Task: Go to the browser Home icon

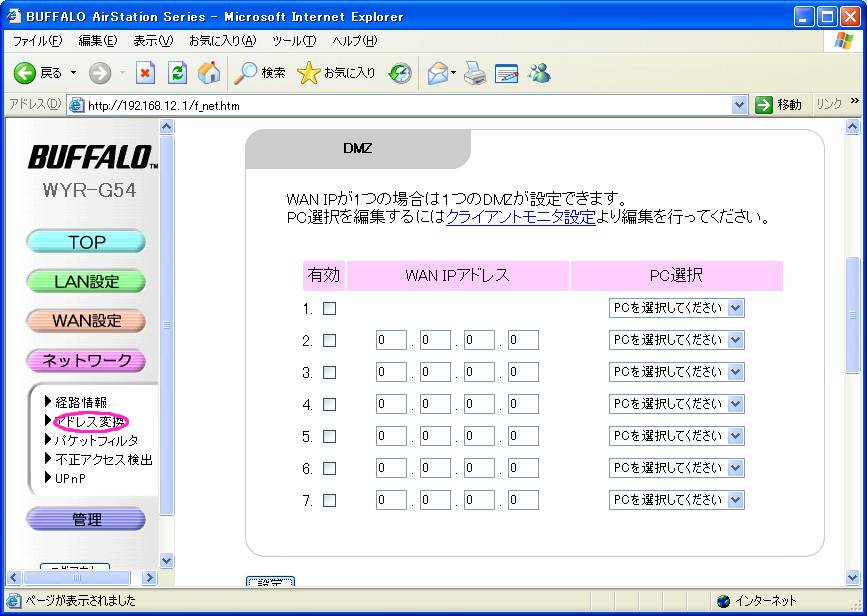Action: [209, 73]
